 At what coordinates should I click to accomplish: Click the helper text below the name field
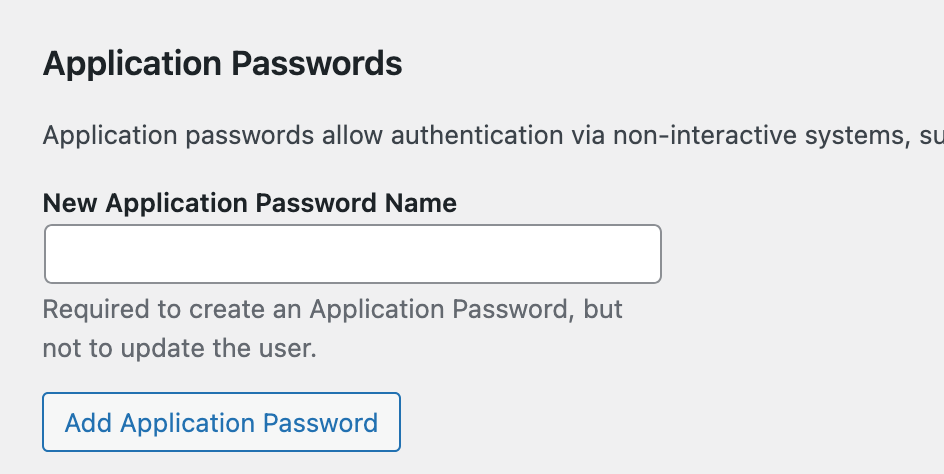pyautogui.click(x=332, y=329)
